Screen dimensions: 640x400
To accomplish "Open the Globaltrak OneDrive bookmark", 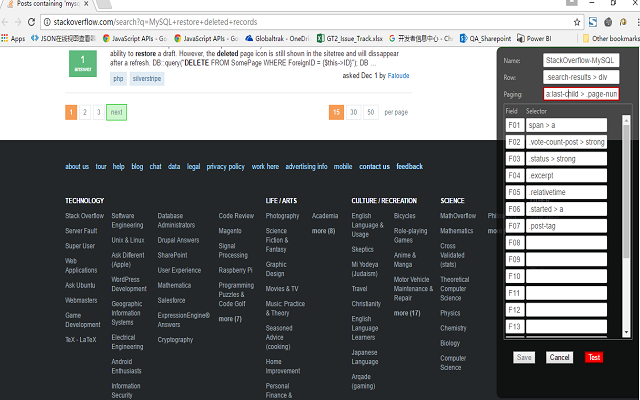I will (278, 38).
